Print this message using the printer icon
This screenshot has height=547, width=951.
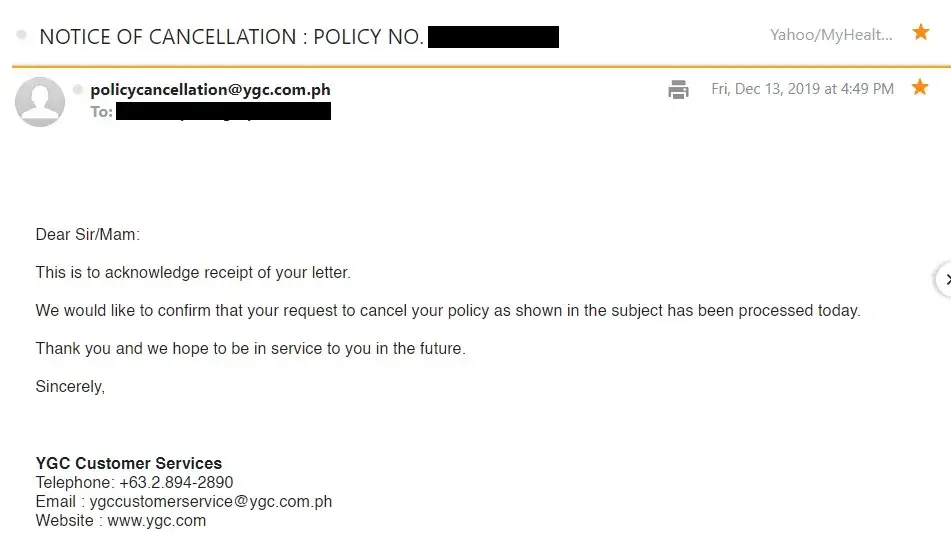(x=678, y=89)
